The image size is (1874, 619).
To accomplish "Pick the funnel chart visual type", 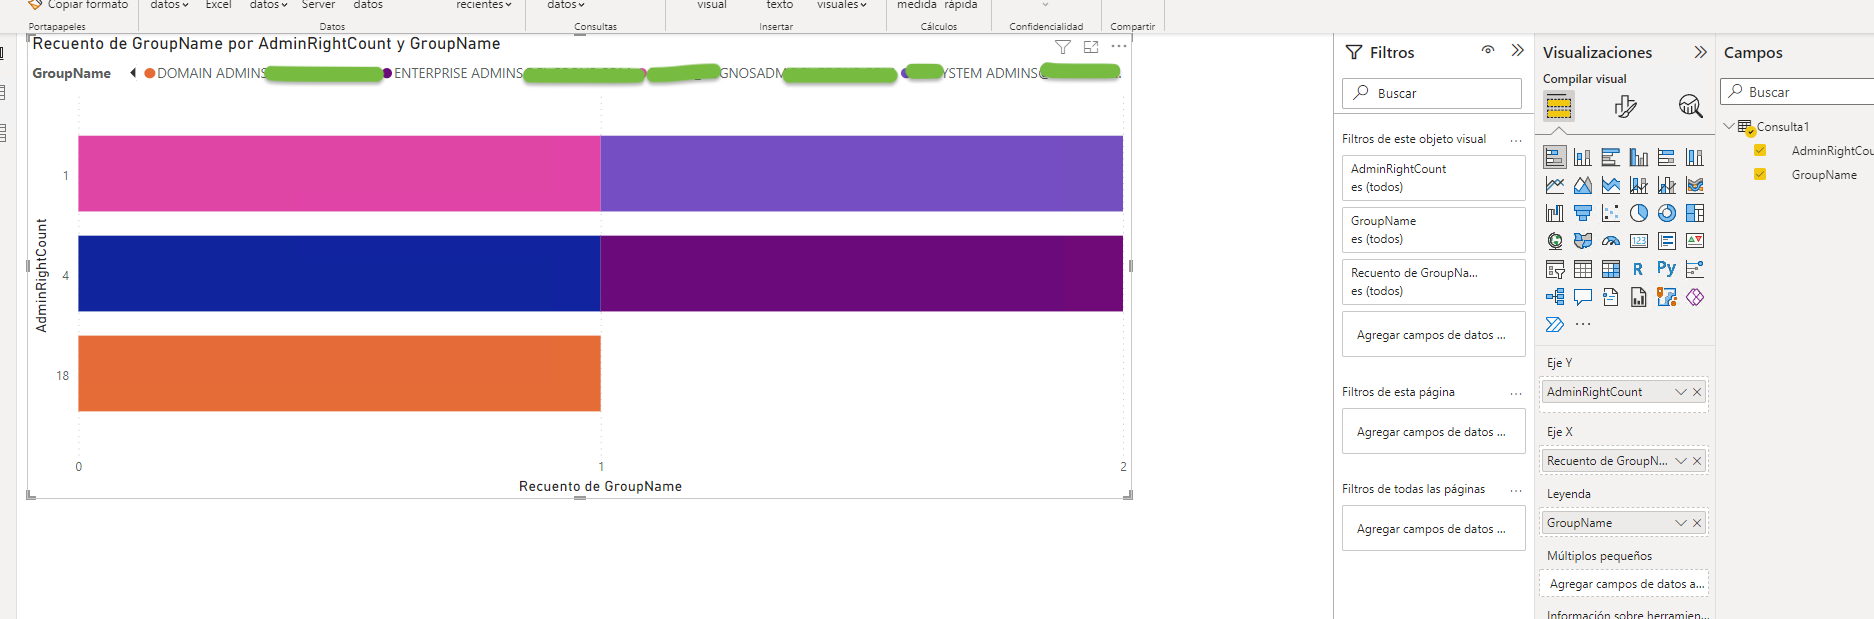I will click(1582, 213).
